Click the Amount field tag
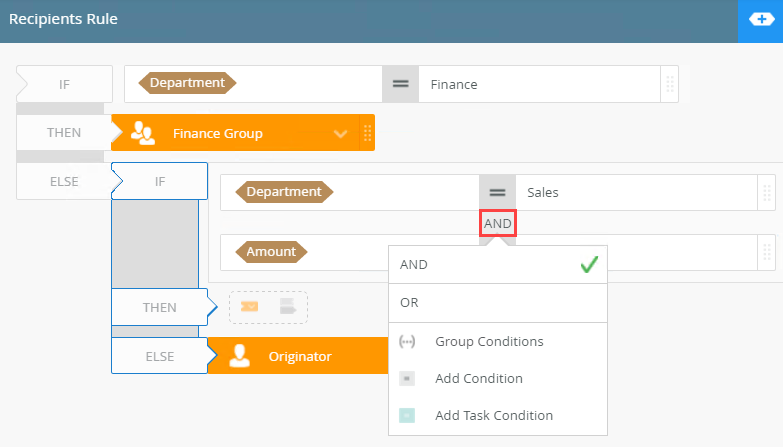This screenshot has width=783, height=447. 271,252
